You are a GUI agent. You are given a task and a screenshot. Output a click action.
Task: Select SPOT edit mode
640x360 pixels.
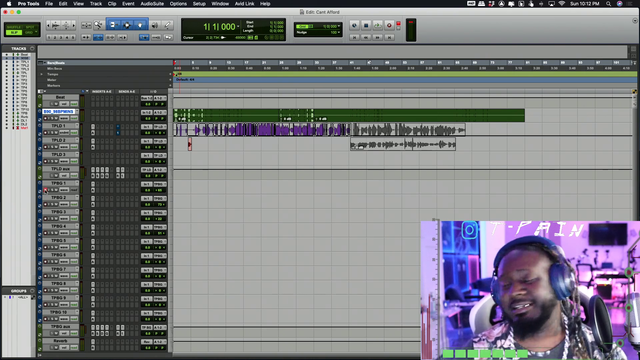point(30,27)
